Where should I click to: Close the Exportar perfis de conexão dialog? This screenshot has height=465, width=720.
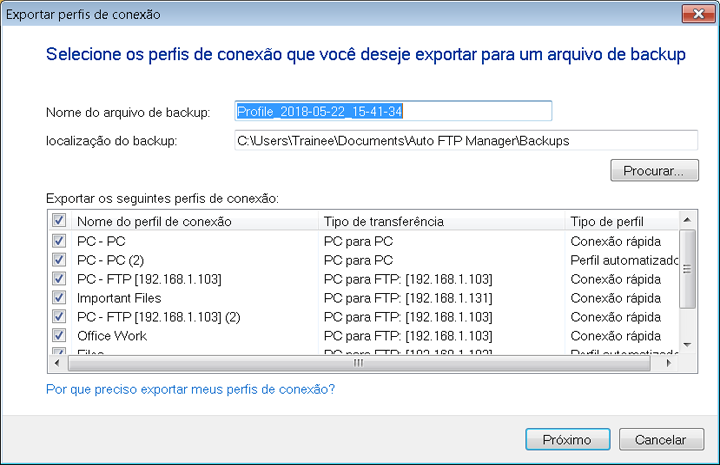(x=689, y=14)
